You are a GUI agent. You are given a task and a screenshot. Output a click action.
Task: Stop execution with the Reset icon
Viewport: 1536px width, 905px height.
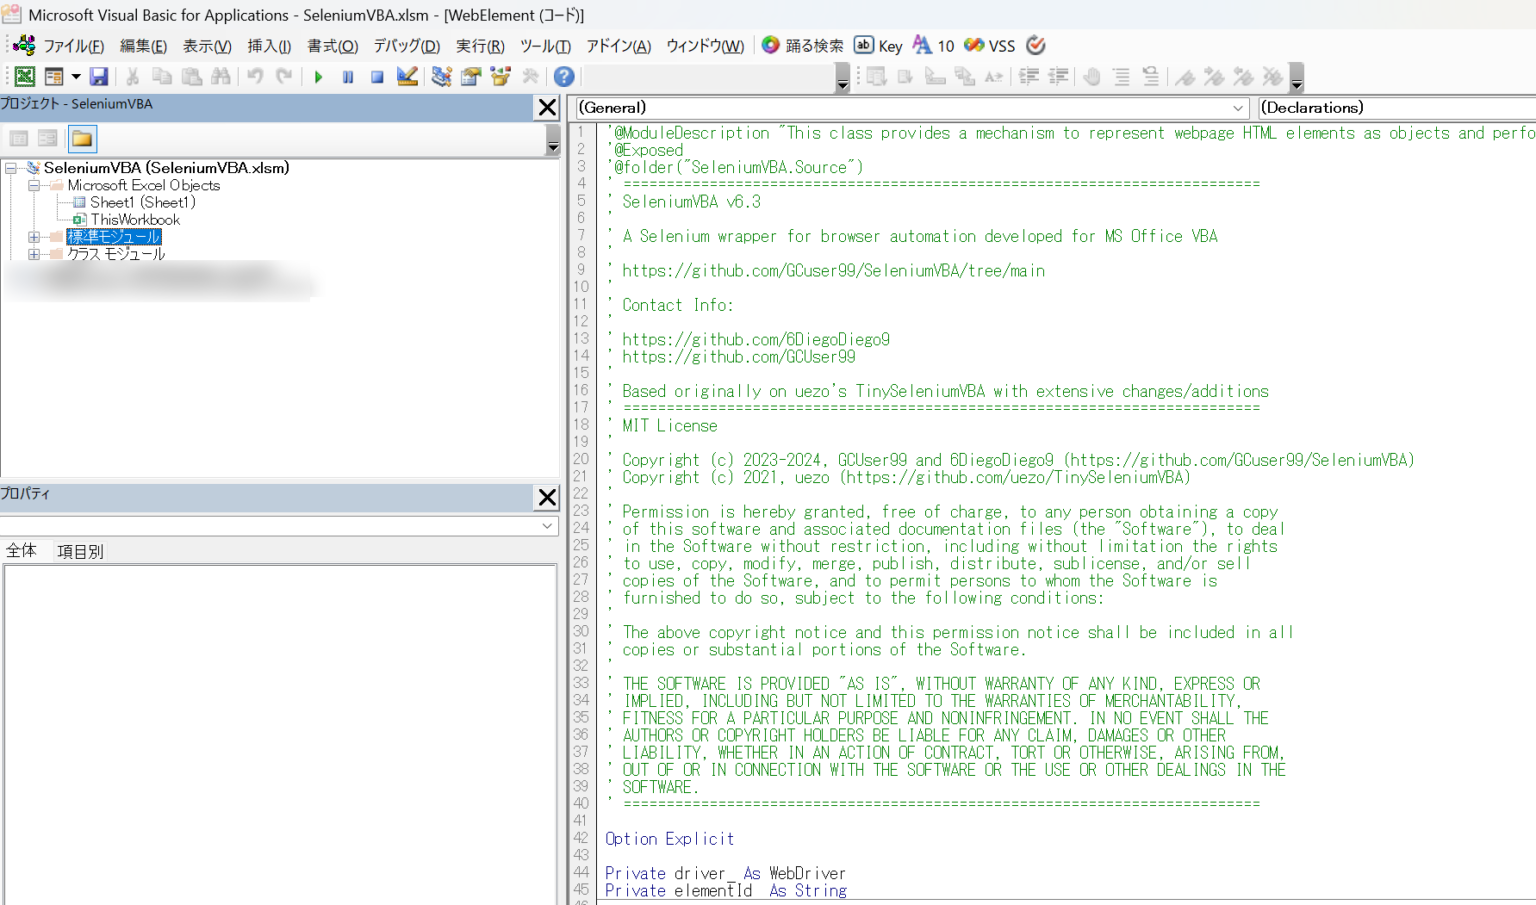[x=375, y=76]
